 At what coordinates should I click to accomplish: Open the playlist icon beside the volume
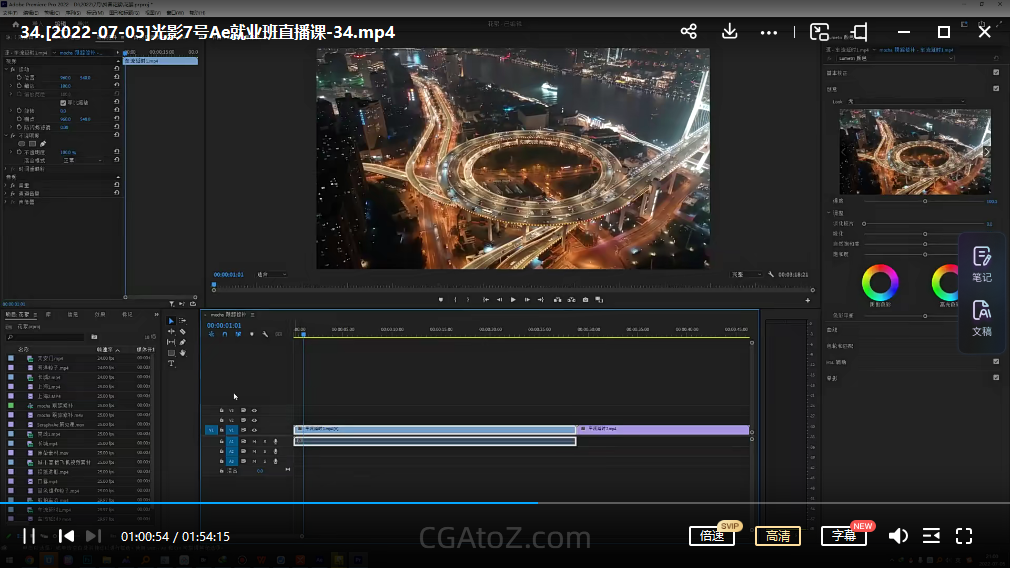931,536
